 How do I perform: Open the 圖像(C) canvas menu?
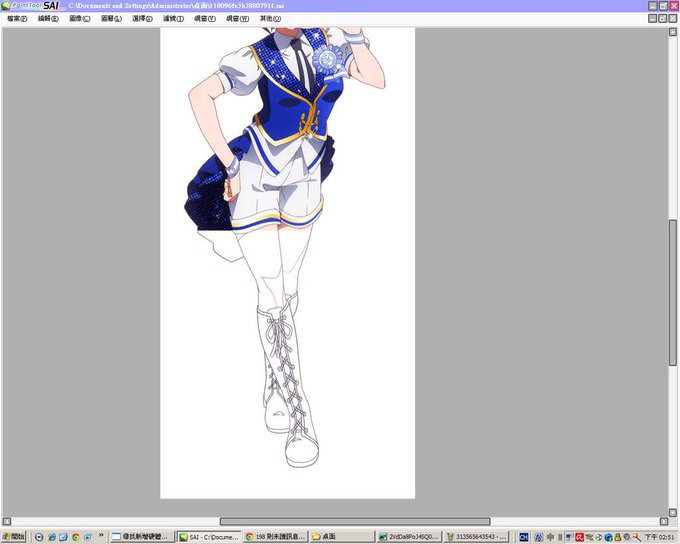pyautogui.click(x=79, y=19)
